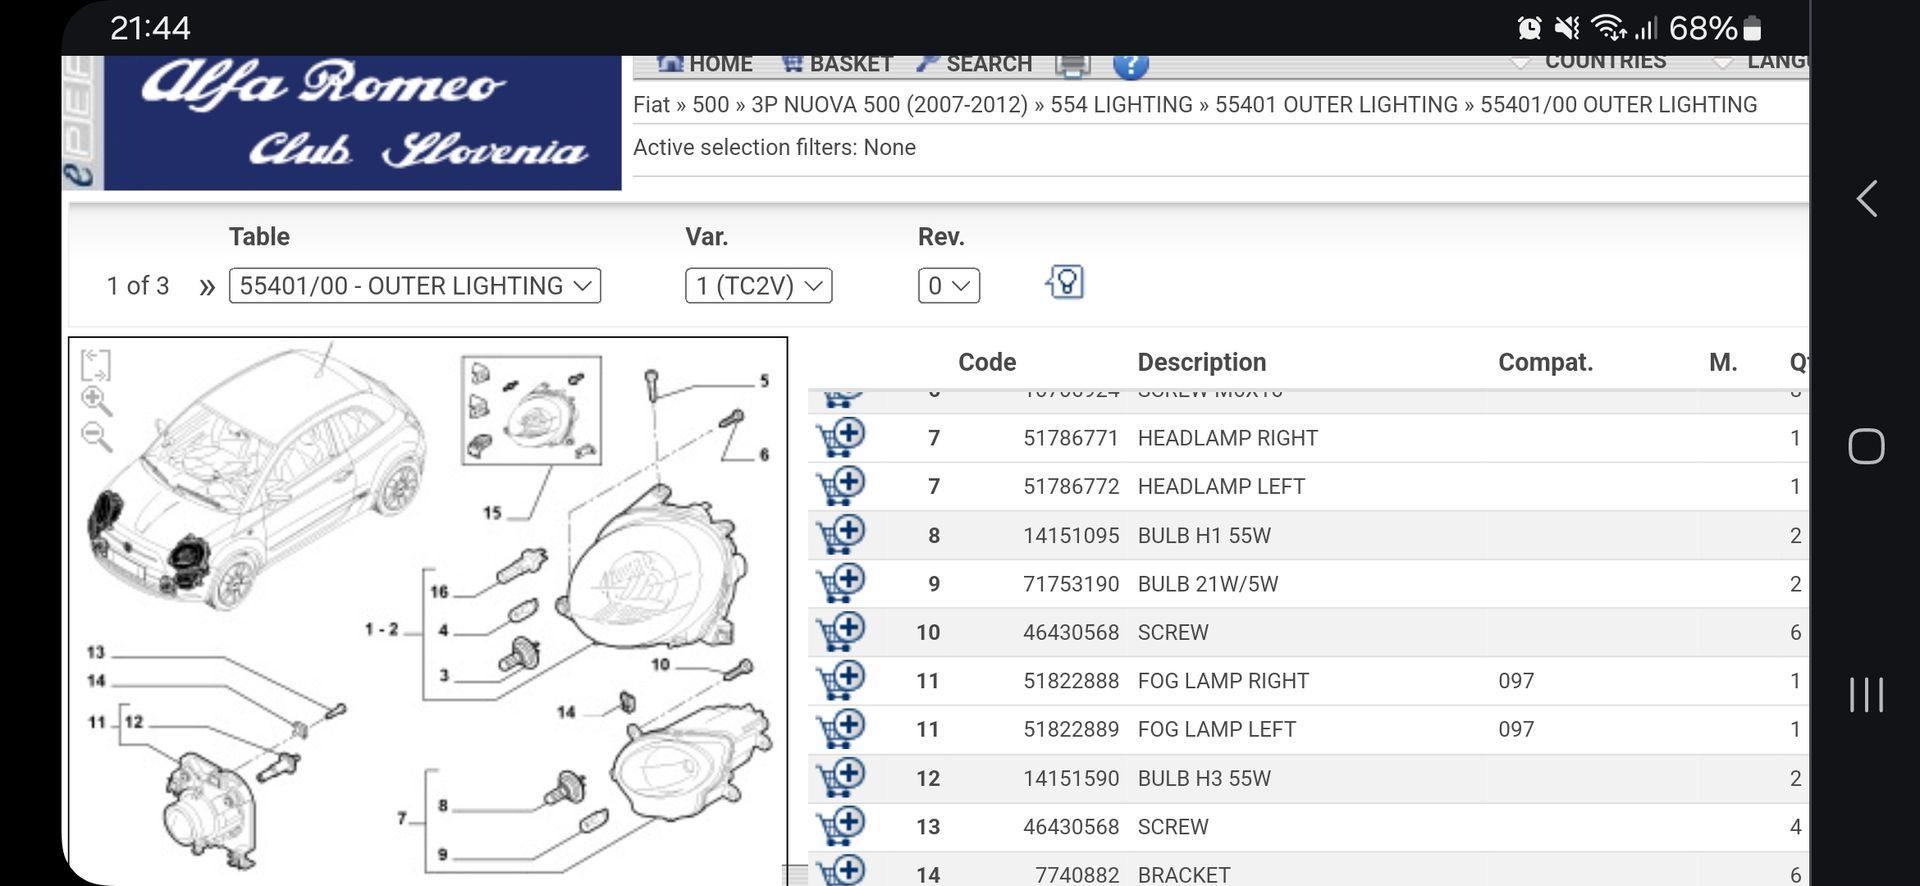This screenshot has height=886, width=1920.
Task: Open the HOME menu item
Action: point(705,65)
